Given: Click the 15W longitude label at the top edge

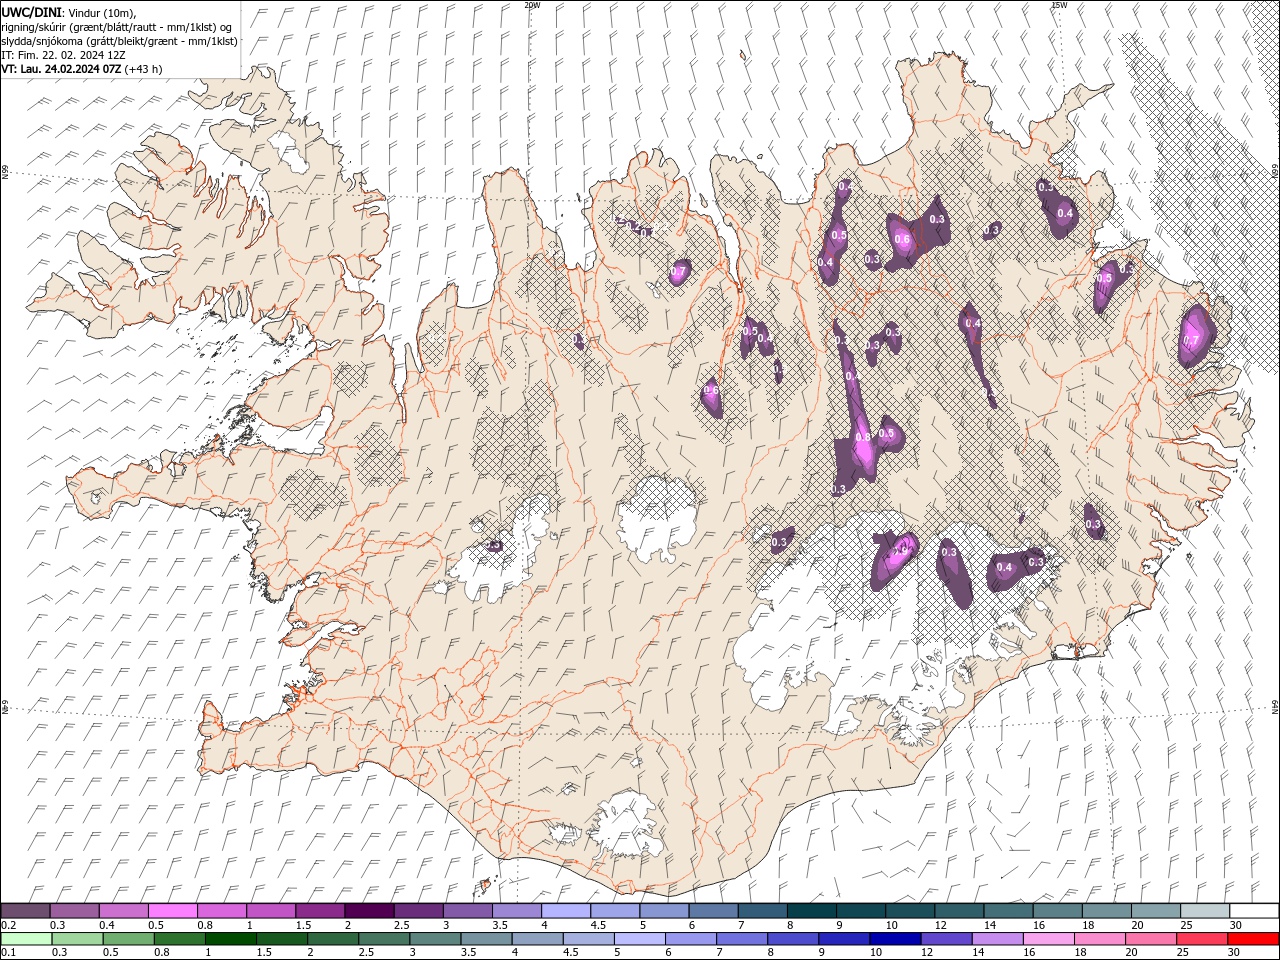Looking at the screenshot, I should tap(1059, 5).
